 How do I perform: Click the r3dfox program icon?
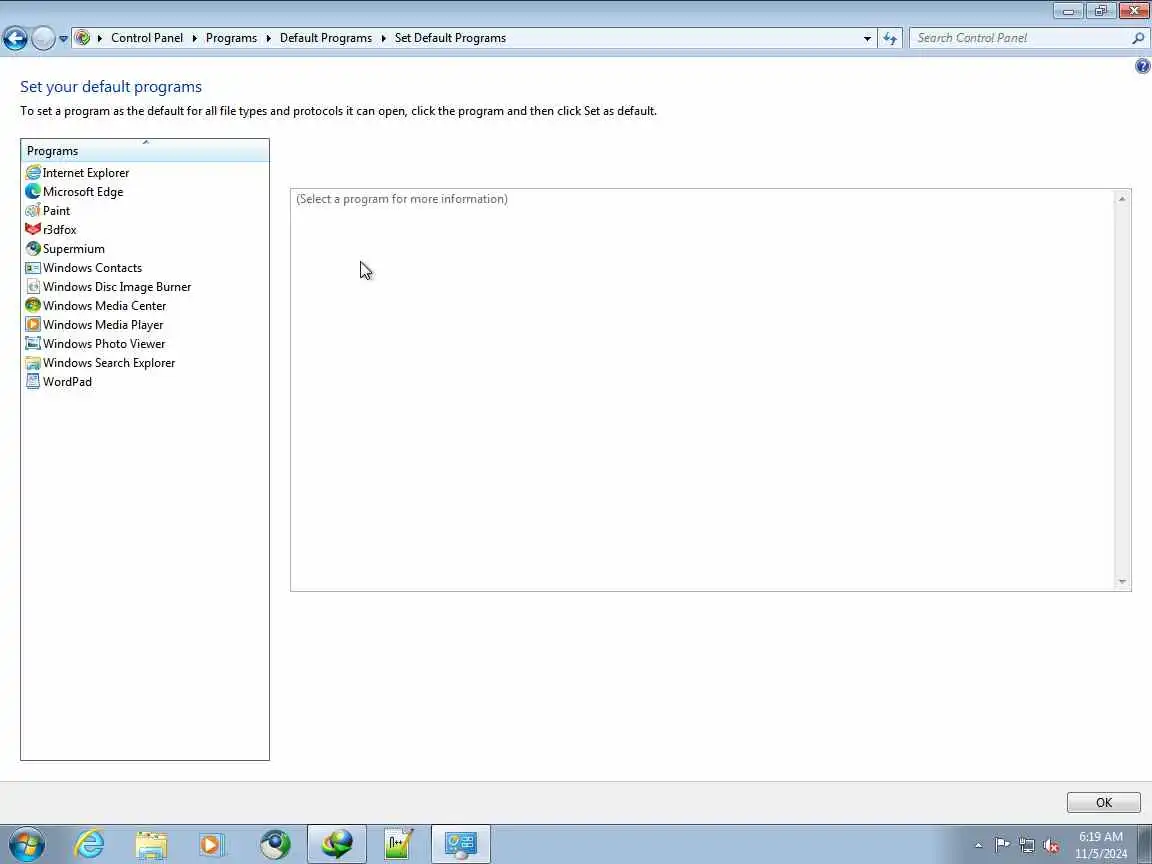click(x=33, y=230)
